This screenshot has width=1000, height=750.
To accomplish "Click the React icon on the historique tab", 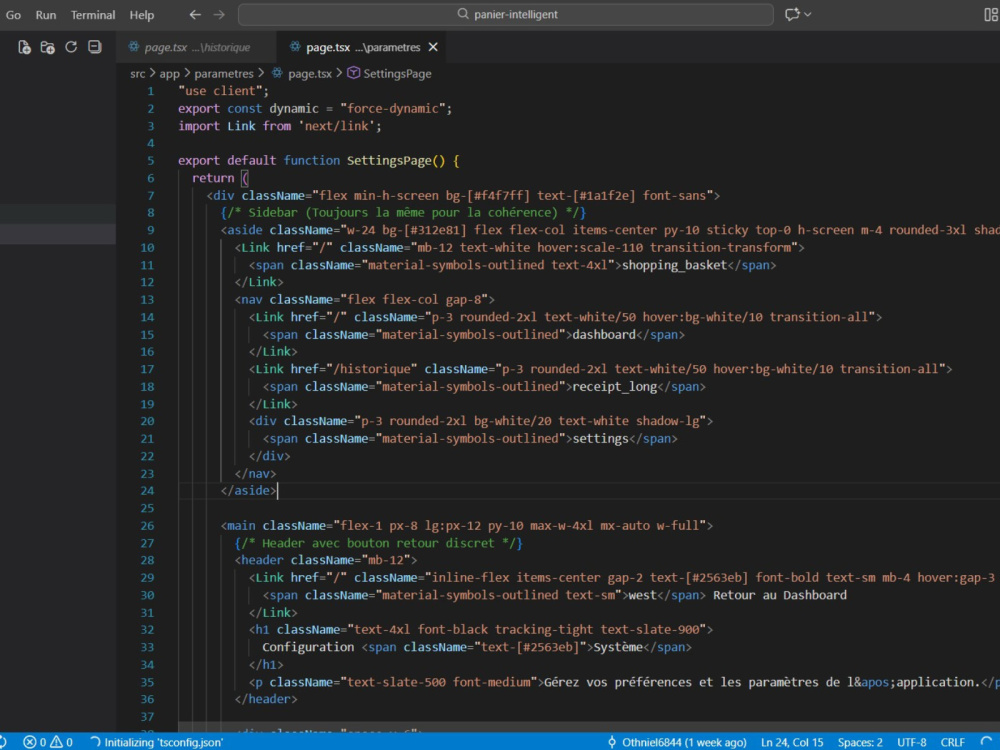I will 133,47.
